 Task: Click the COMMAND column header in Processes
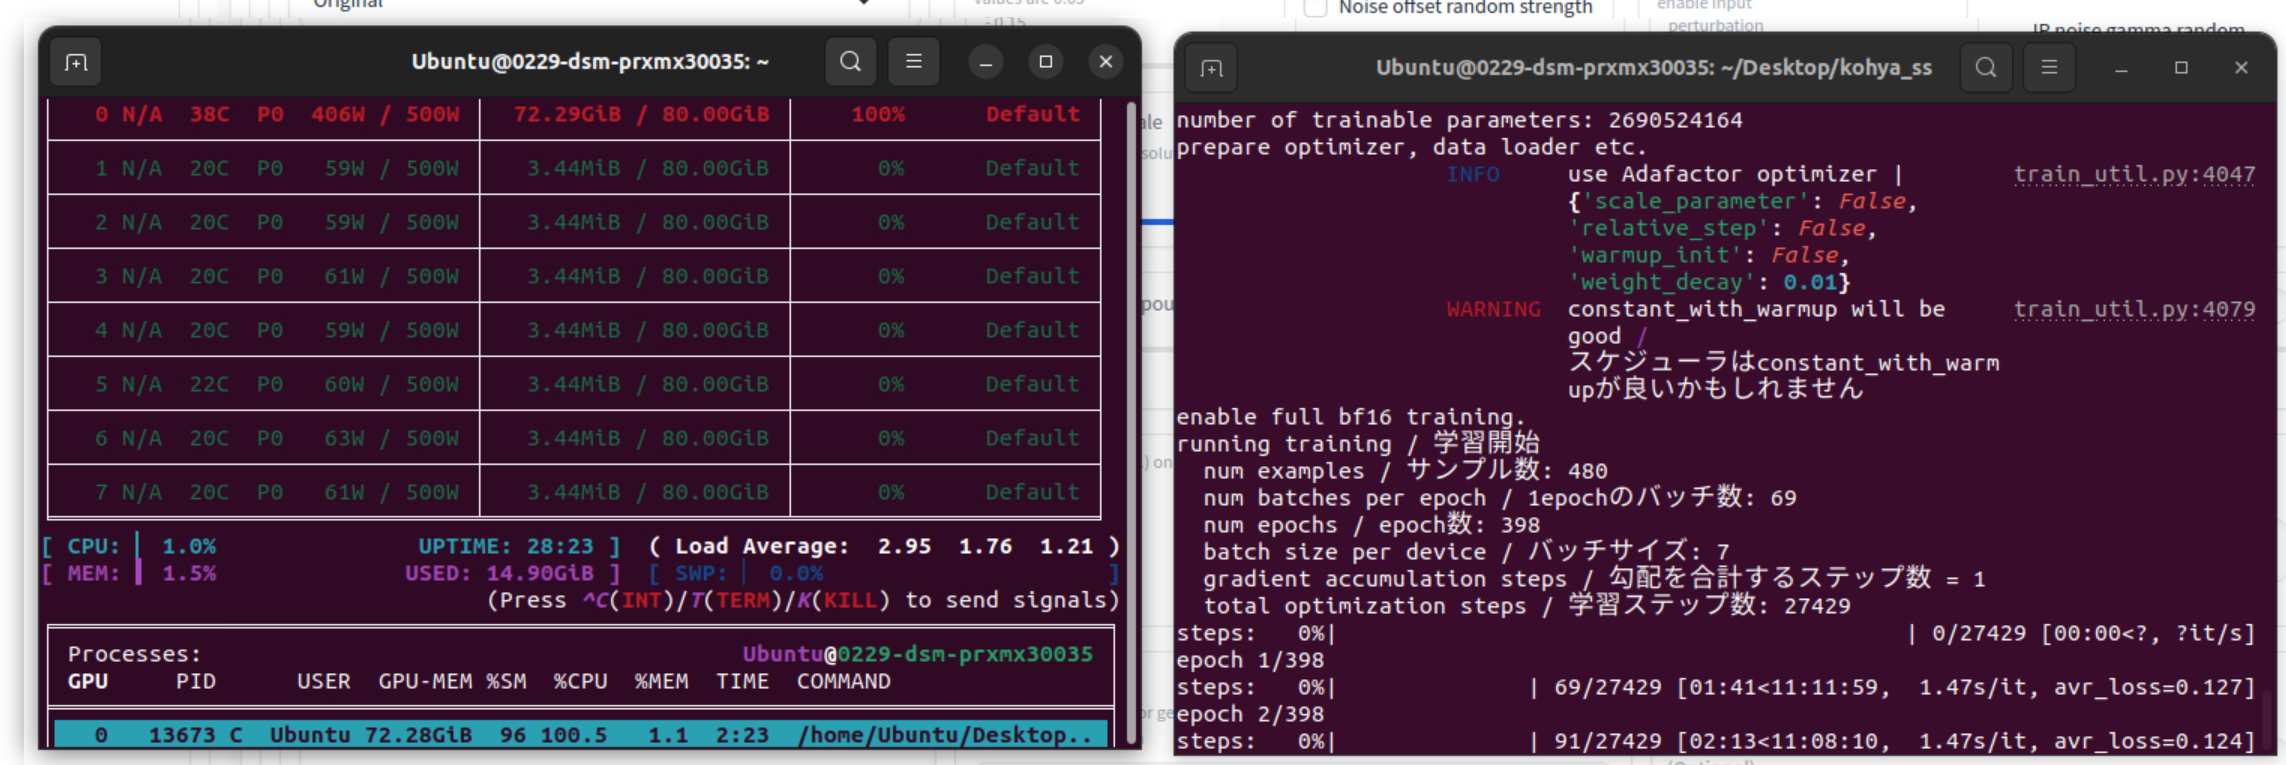pyautogui.click(x=844, y=681)
